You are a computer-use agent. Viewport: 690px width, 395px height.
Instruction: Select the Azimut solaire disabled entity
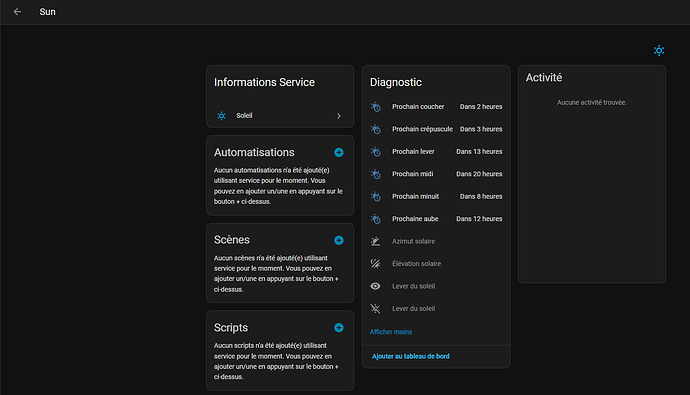(x=436, y=241)
